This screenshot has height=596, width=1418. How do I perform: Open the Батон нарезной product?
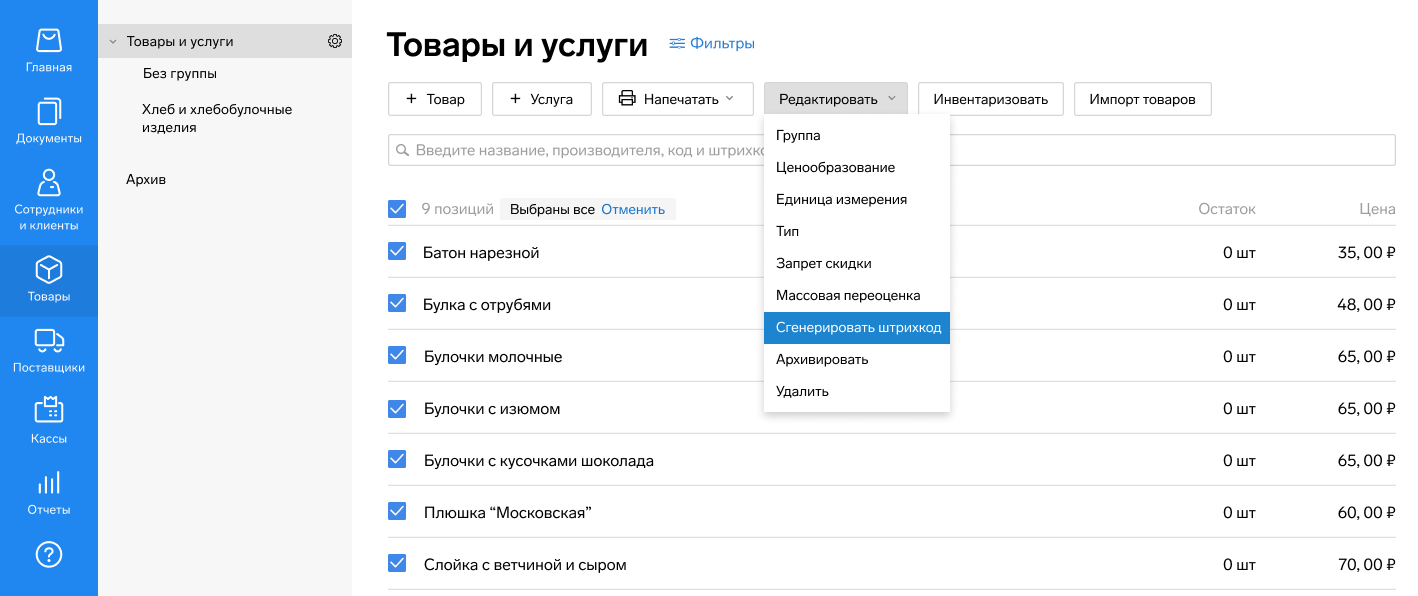pos(481,252)
